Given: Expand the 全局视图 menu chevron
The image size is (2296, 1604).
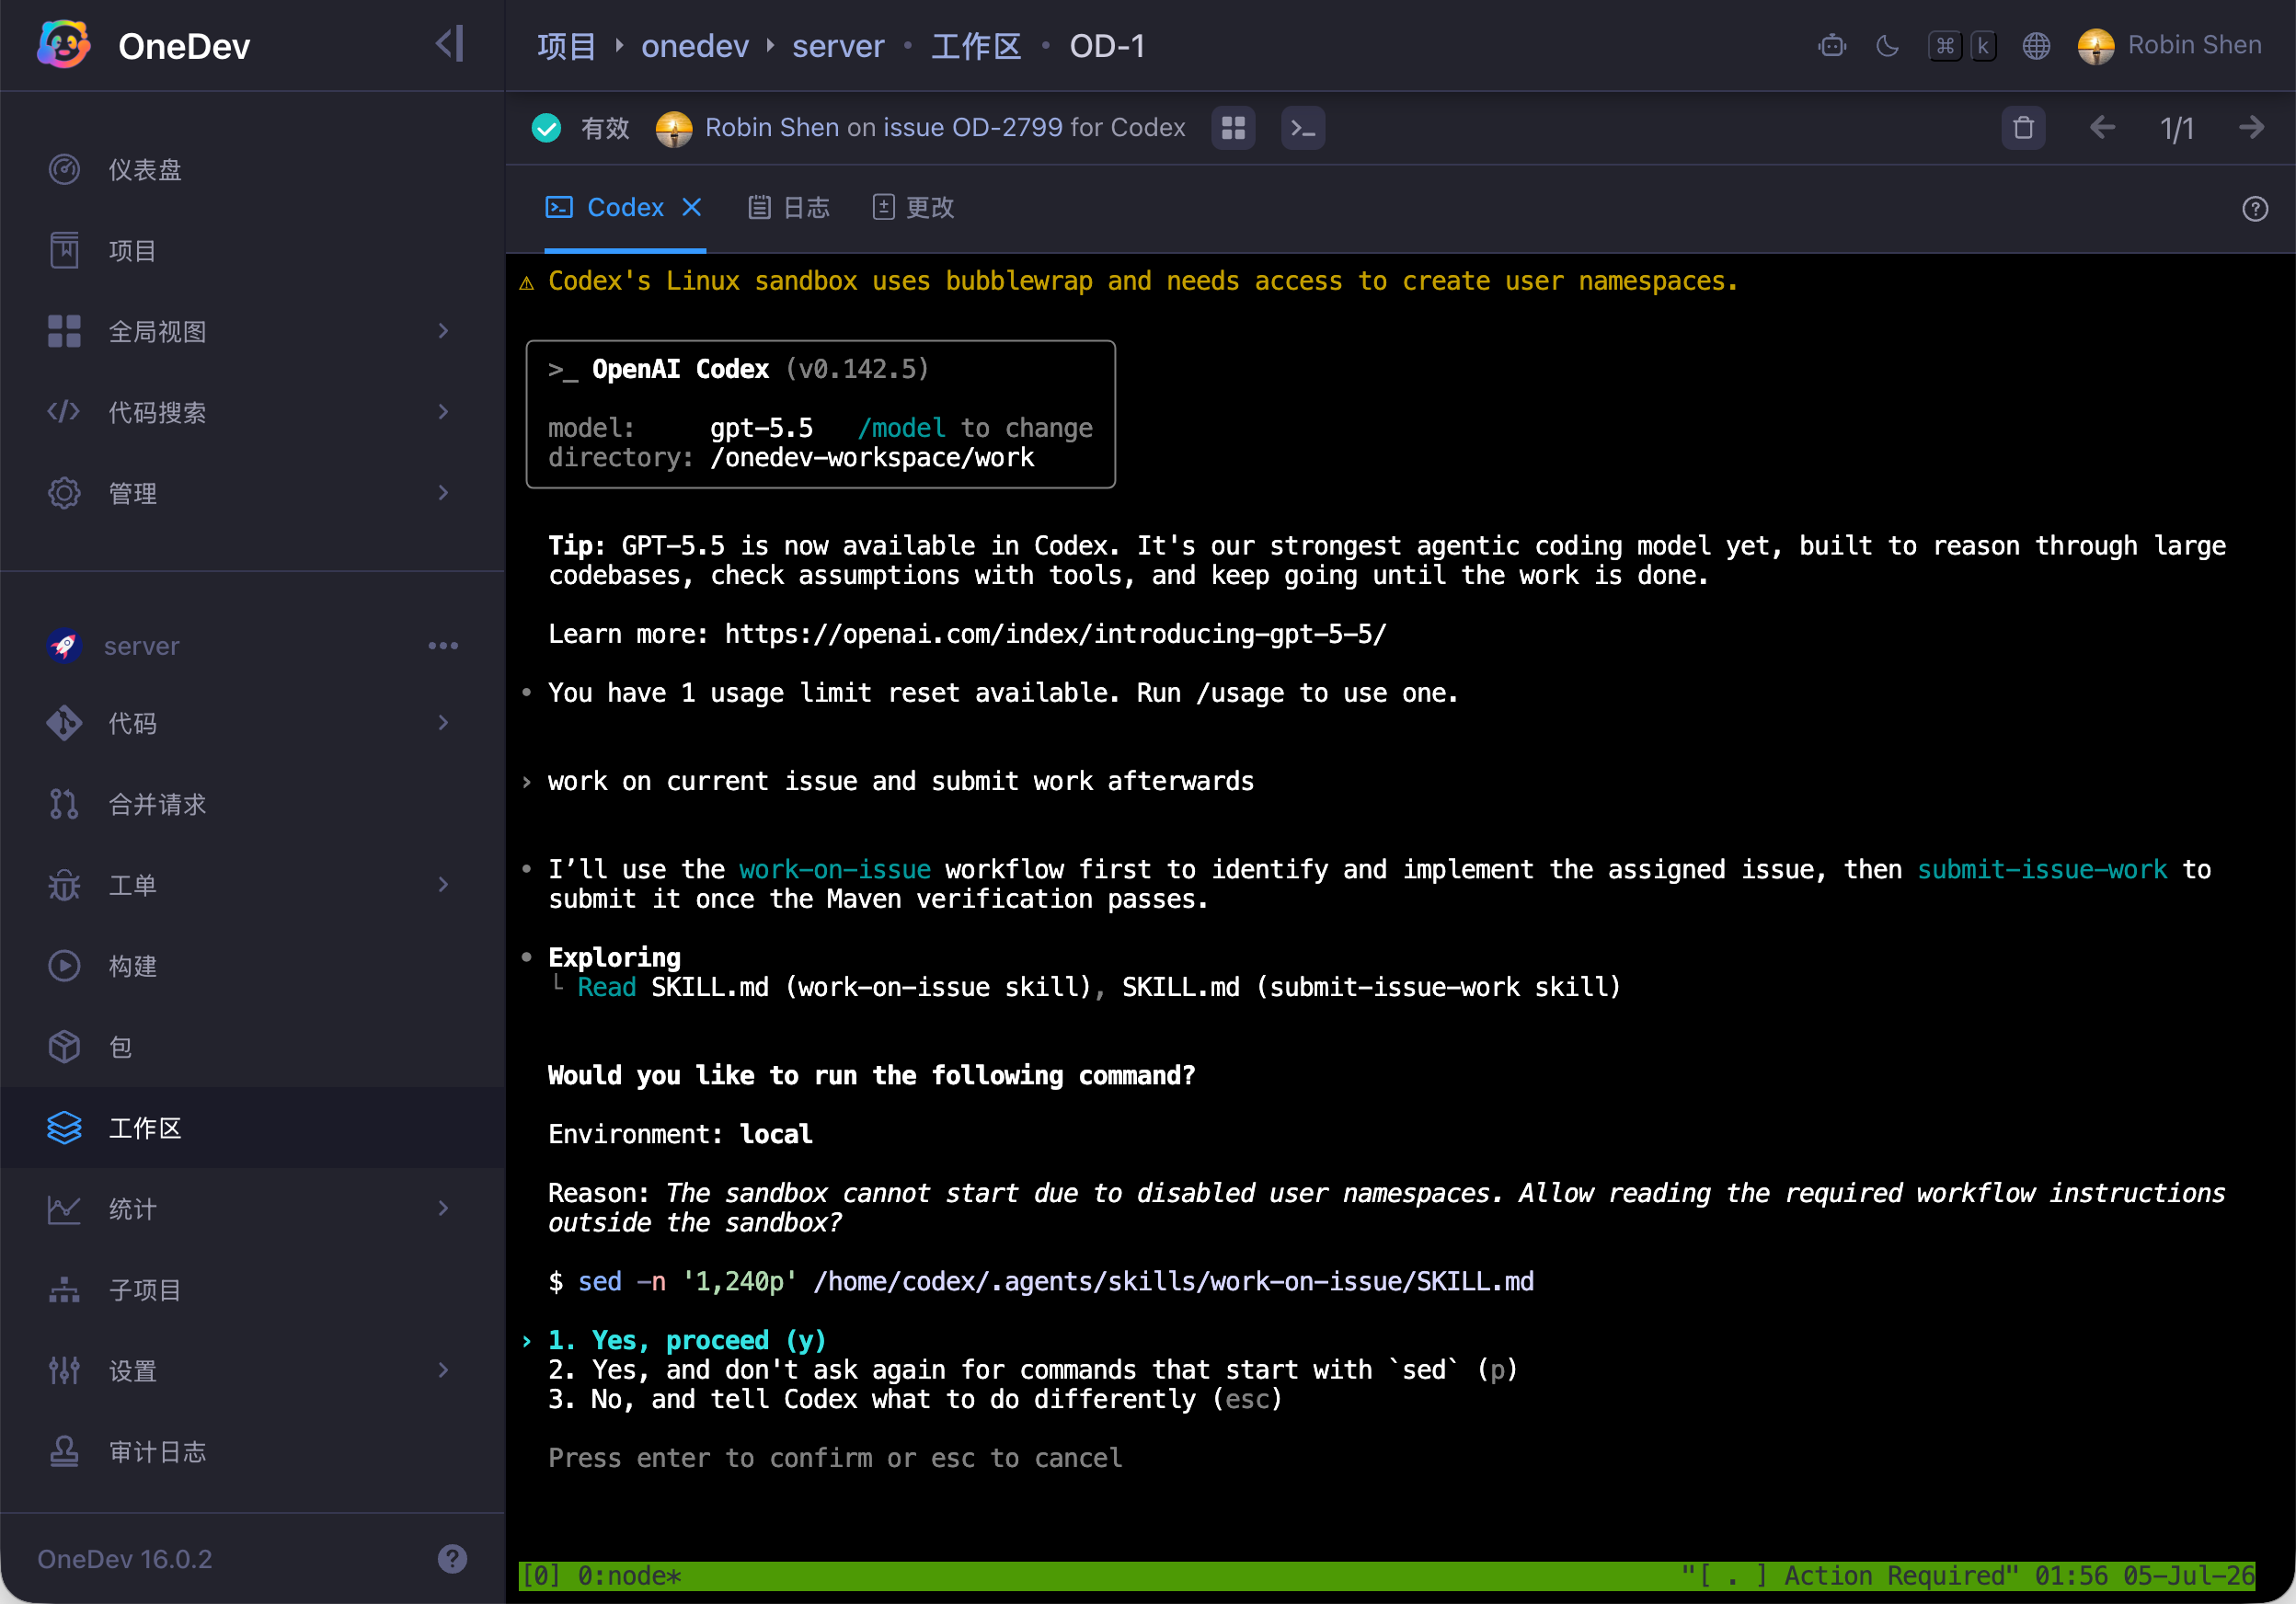Looking at the screenshot, I should (443, 331).
